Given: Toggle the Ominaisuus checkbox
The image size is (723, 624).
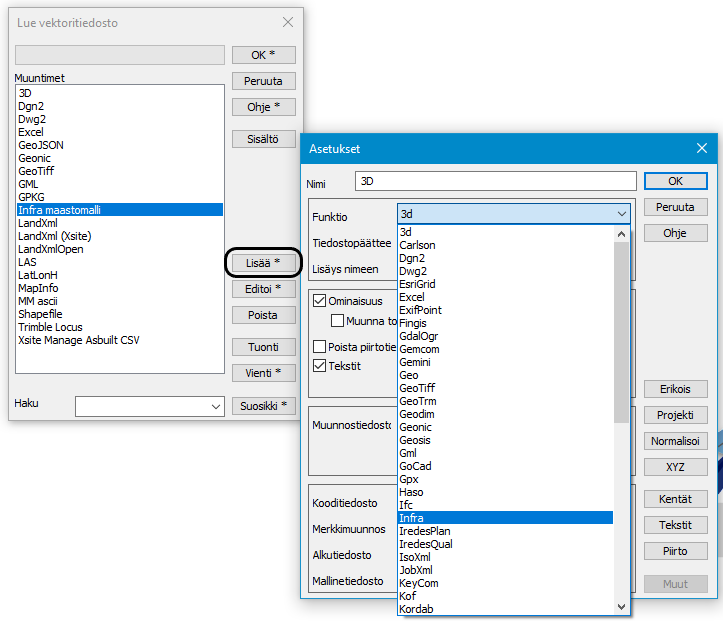Looking at the screenshot, I should [x=319, y=300].
